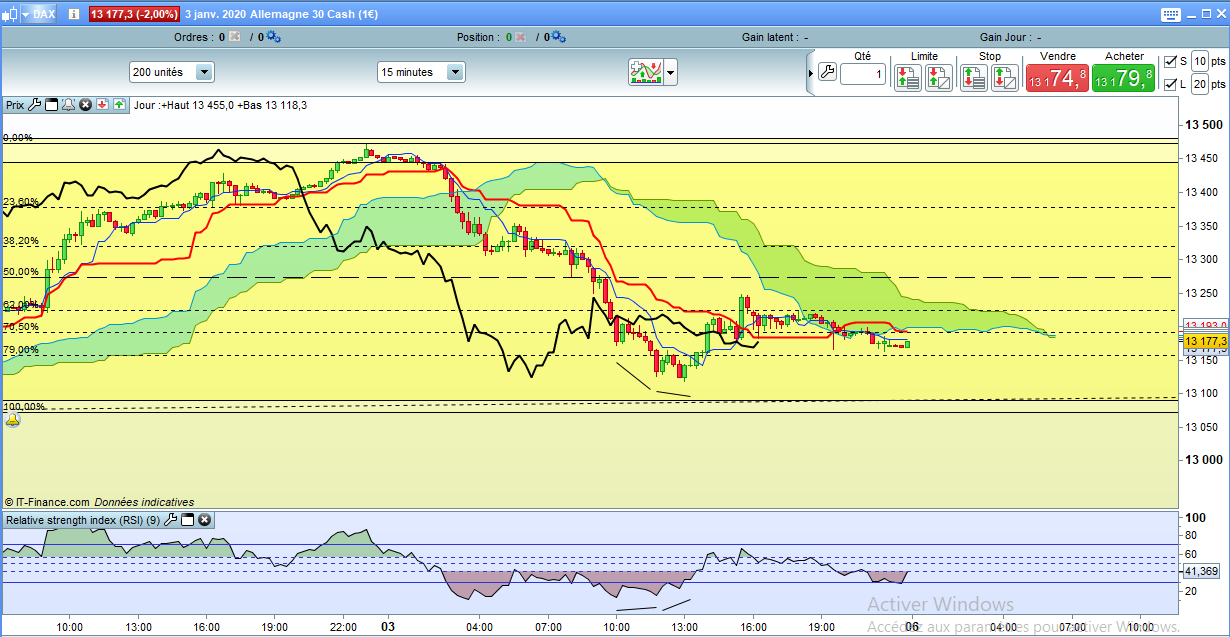Screen dimensions: 1230x637
Task: Click the first Limite order icon
Action: [x=908, y=77]
